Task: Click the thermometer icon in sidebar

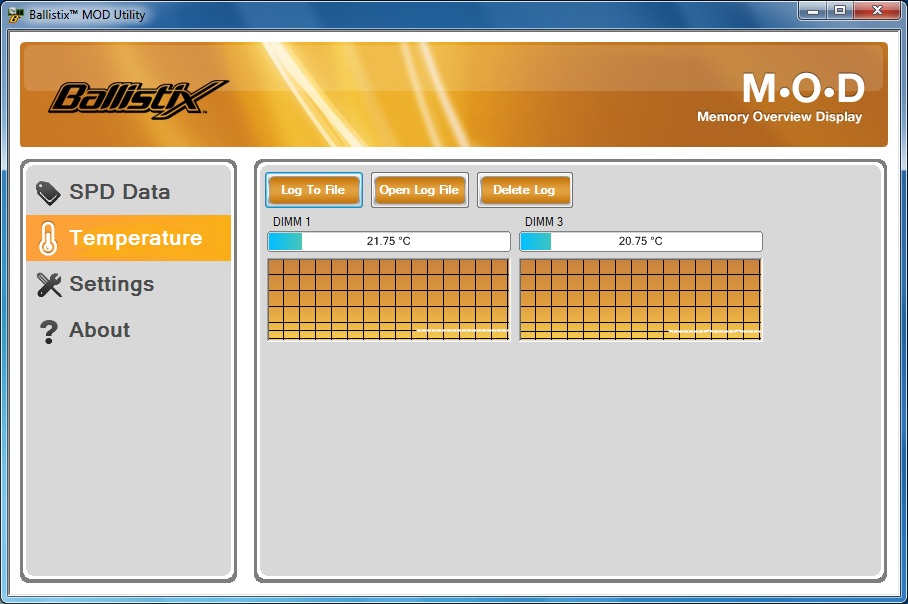Action: tap(48, 238)
